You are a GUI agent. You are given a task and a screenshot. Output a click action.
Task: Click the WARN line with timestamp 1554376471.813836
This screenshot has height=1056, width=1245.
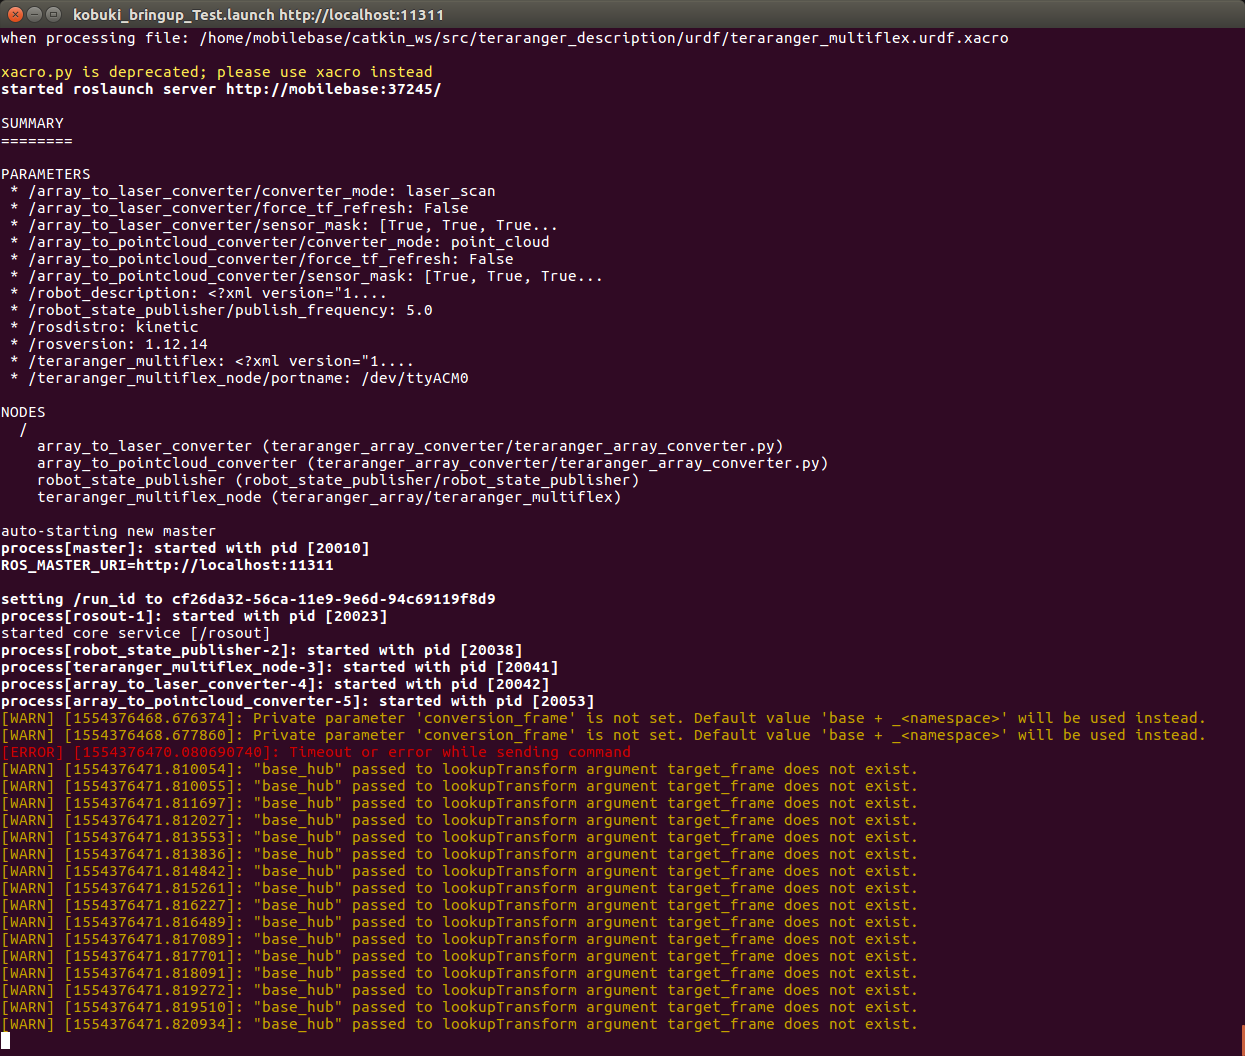[459, 854]
